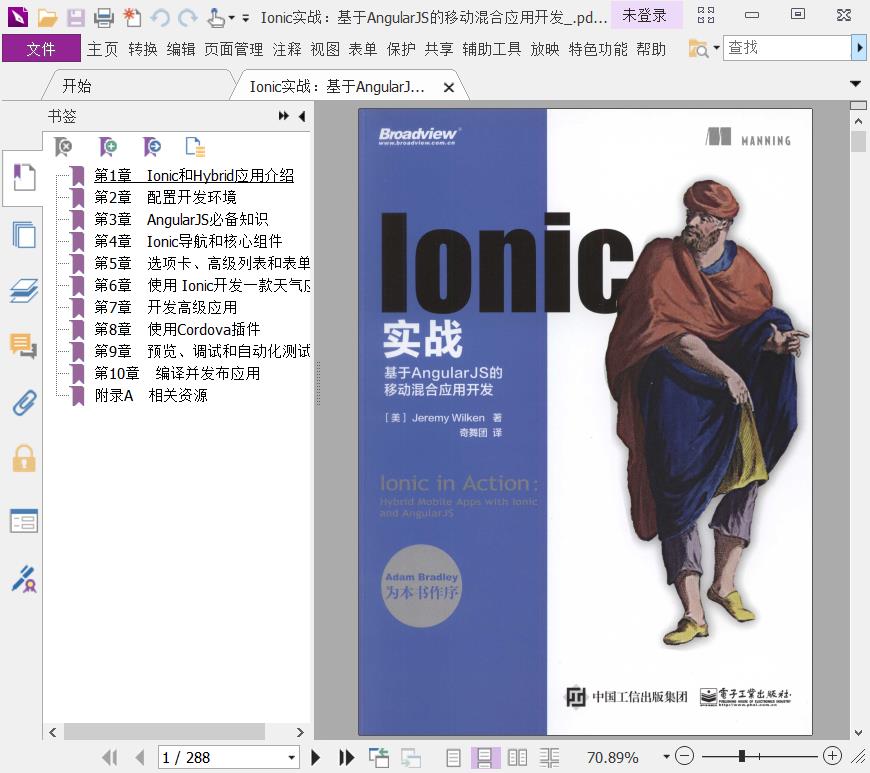
Task: Switch to single page view mode
Action: click(x=453, y=757)
